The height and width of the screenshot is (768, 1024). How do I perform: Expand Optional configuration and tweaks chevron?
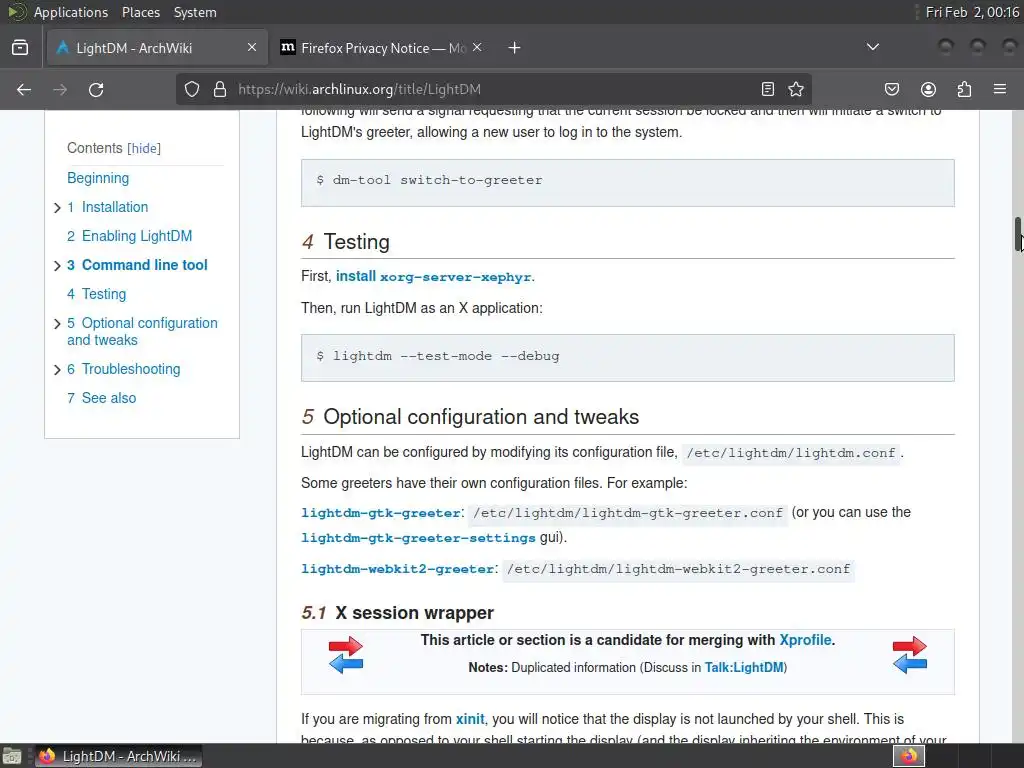tap(57, 324)
